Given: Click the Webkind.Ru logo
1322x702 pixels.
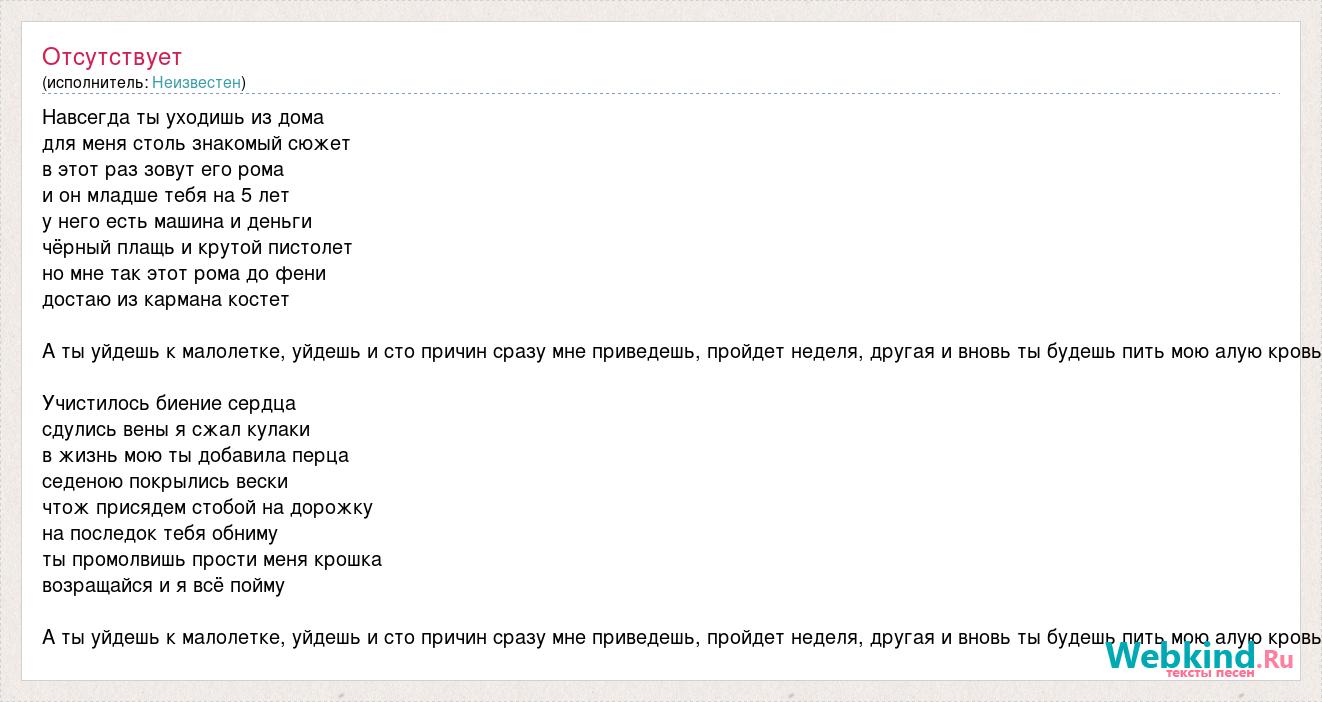Looking at the screenshot, I should tap(1199, 659).
